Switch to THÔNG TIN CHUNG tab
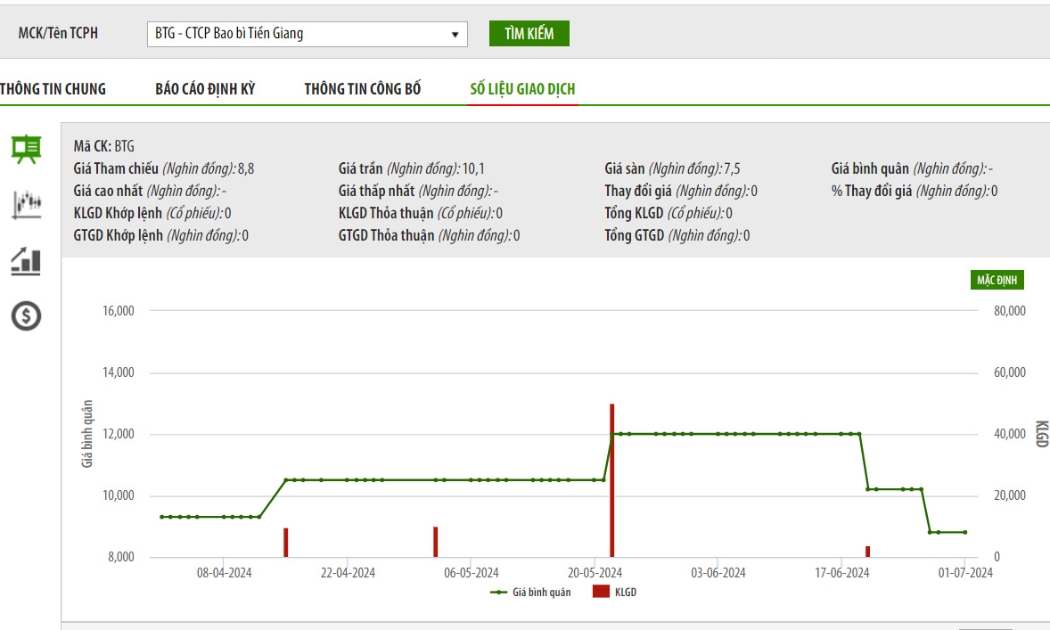The width and height of the screenshot is (1050, 630). tap(53, 89)
